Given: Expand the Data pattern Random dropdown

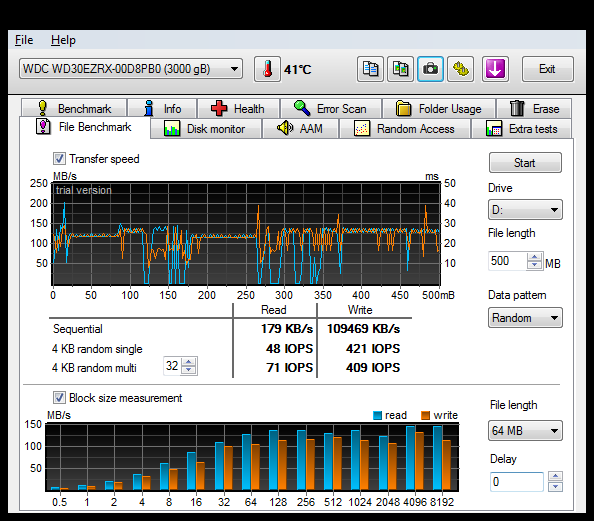Looking at the screenshot, I should 525,318.
